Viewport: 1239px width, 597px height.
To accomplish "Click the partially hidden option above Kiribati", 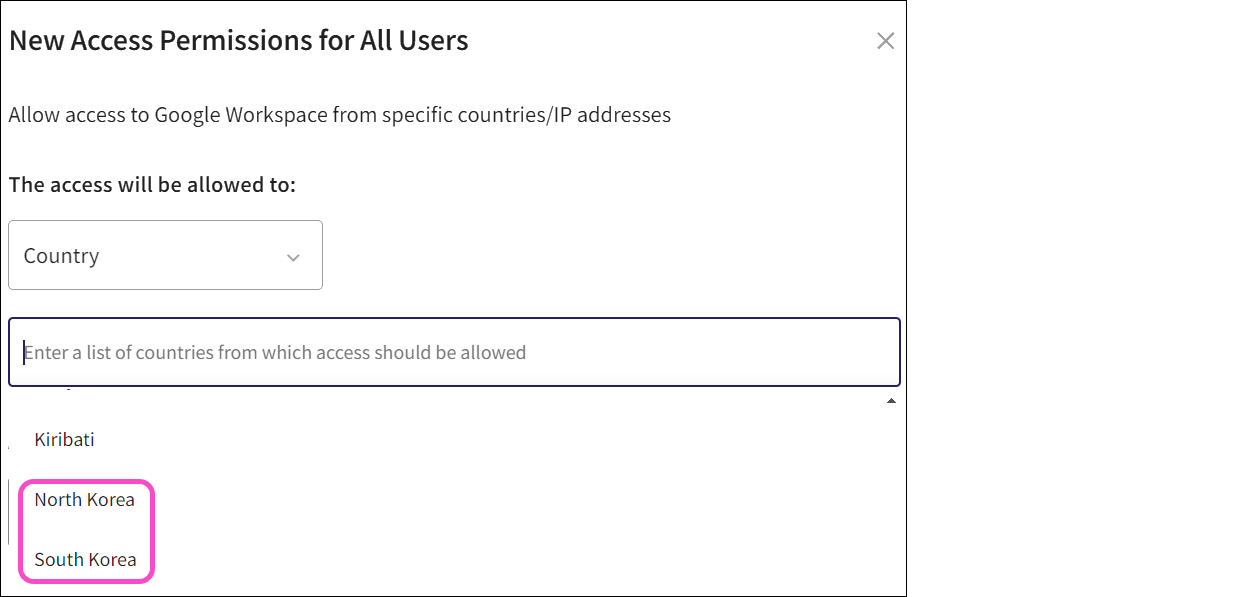I will coord(60,391).
